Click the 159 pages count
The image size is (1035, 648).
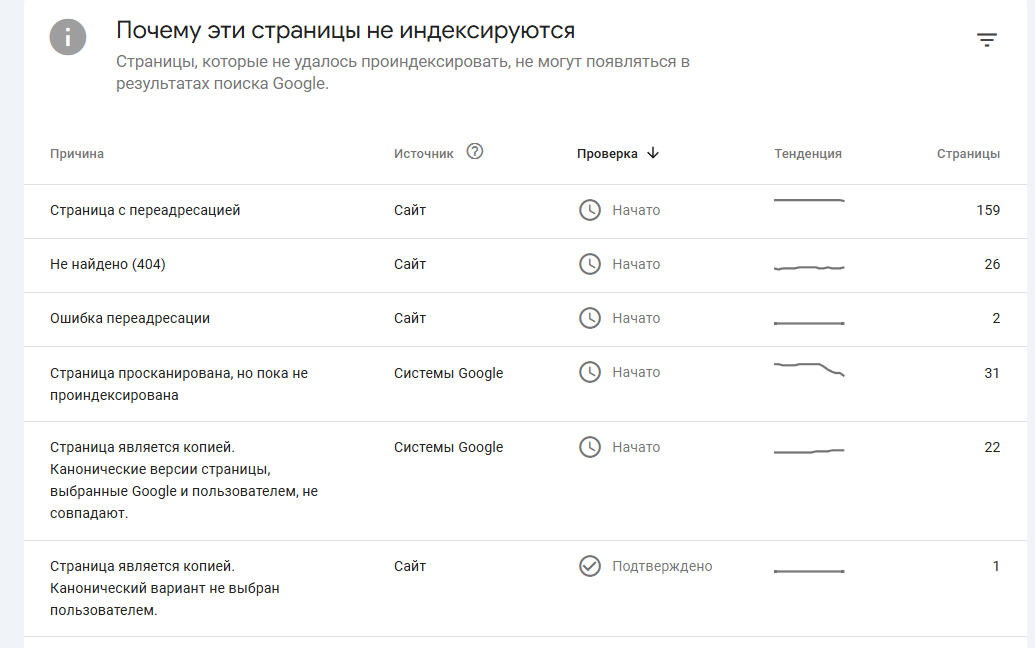point(988,211)
